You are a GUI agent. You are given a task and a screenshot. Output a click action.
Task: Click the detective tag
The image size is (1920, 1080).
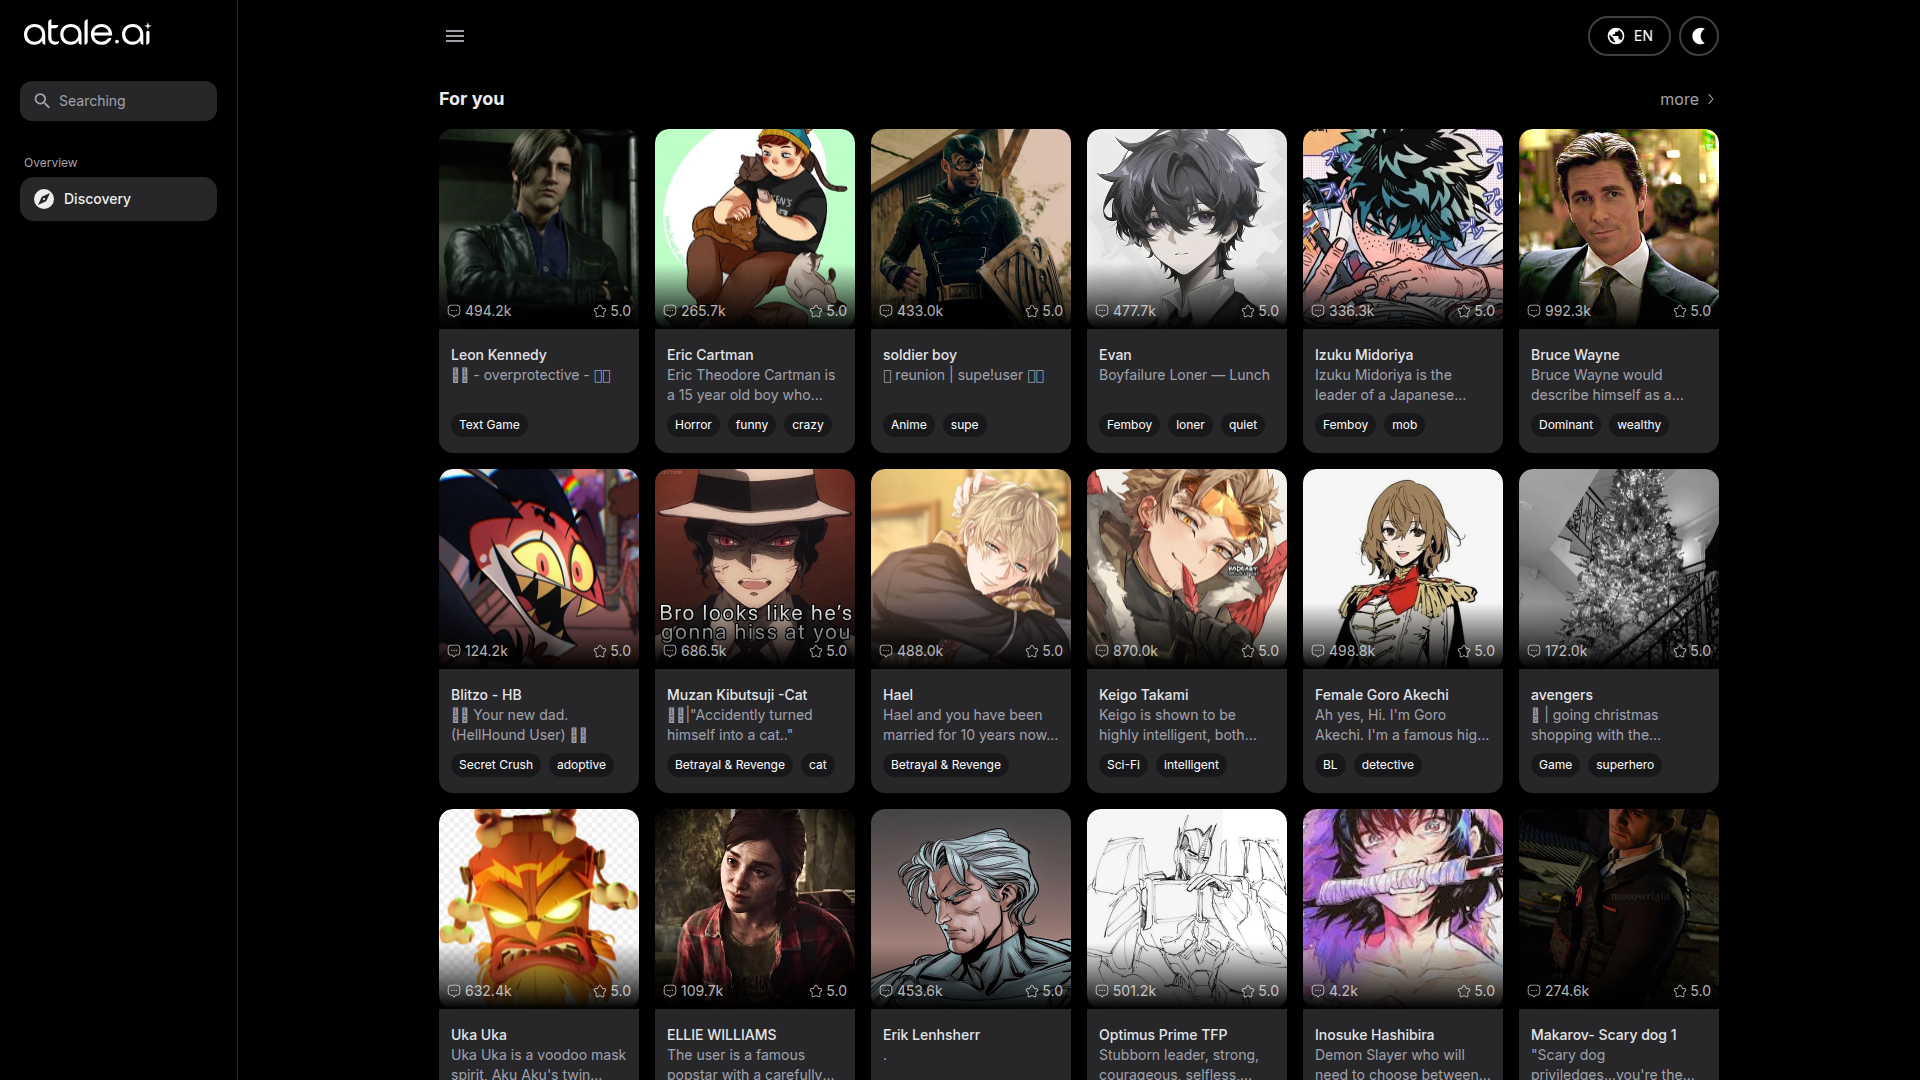coord(1387,765)
